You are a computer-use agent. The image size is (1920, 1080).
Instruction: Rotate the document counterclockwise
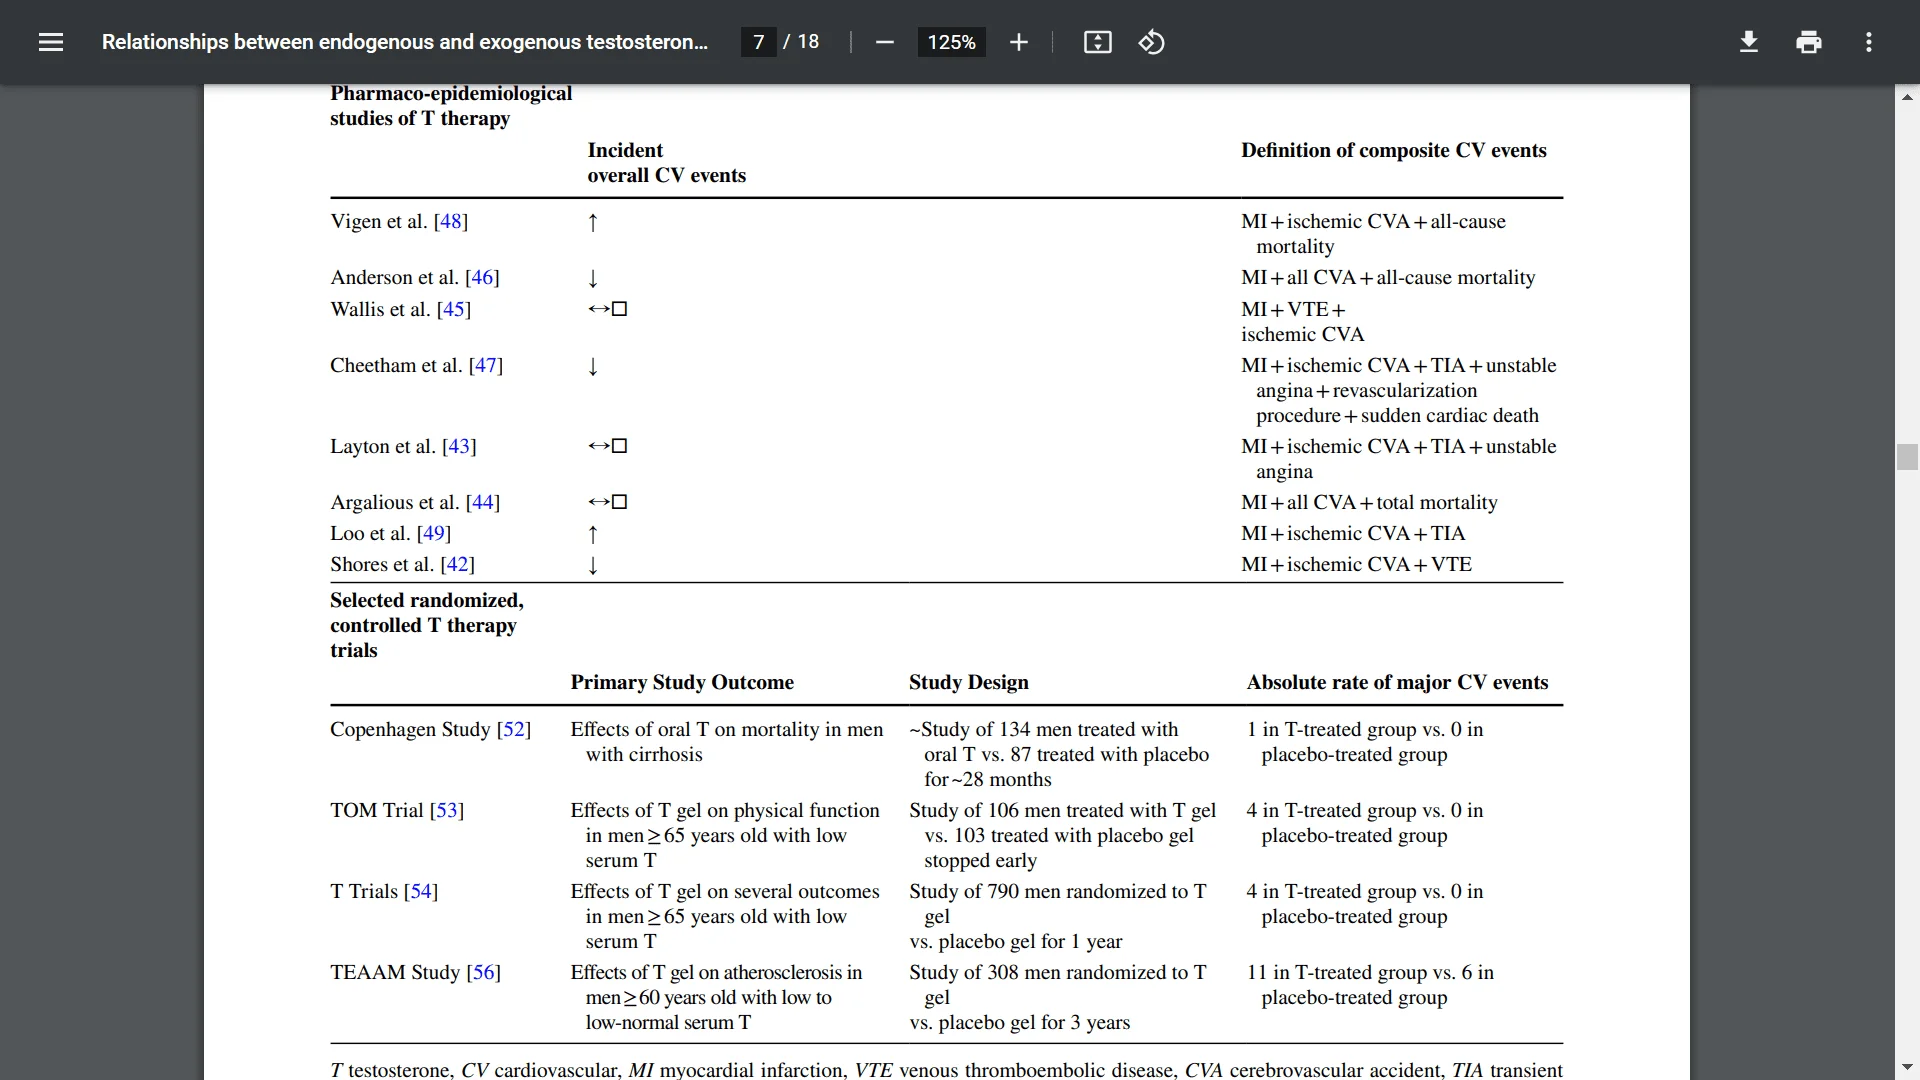[x=1151, y=42]
